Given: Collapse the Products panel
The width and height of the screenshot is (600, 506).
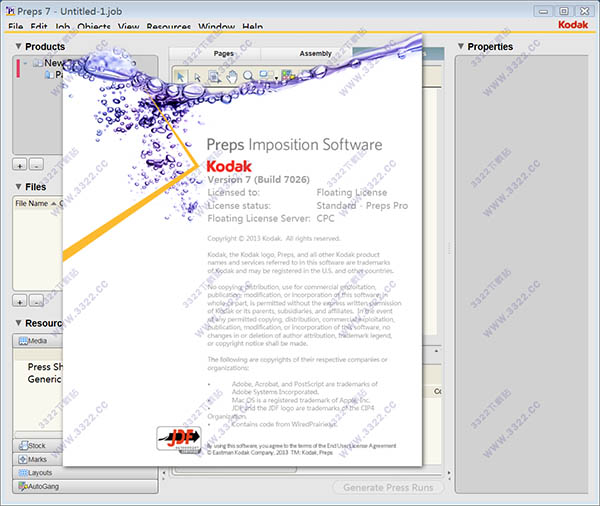Looking at the screenshot, I should (18, 47).
